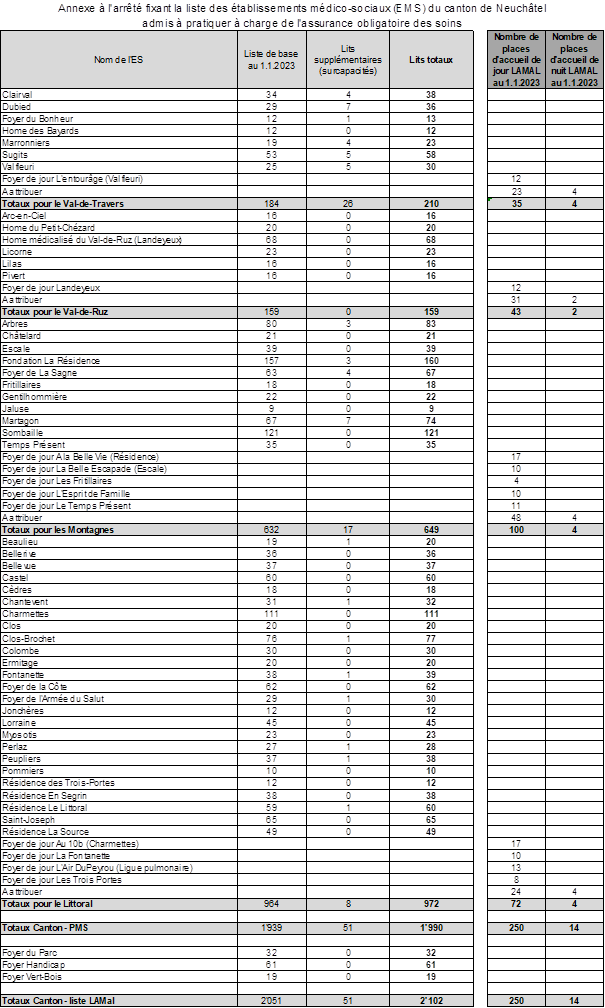Select the 'Castel' establishment name
Image resolution: width=605 pixels, height=1008 pixels.
coord(15,578)
